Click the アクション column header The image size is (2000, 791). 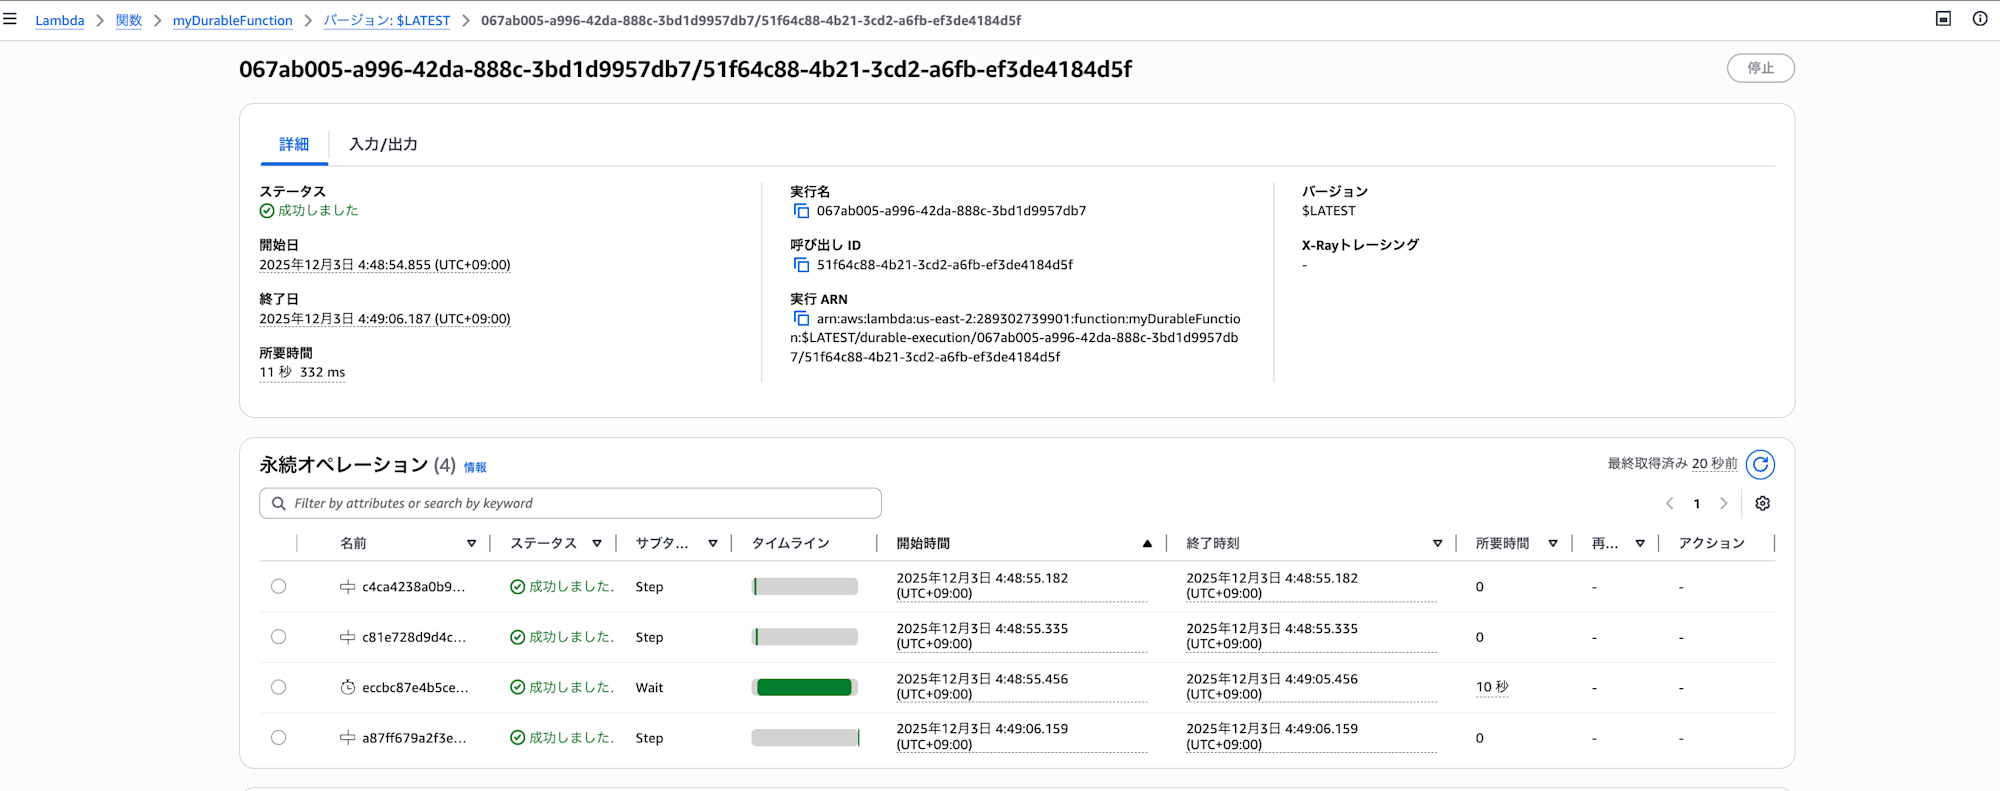1712,544
